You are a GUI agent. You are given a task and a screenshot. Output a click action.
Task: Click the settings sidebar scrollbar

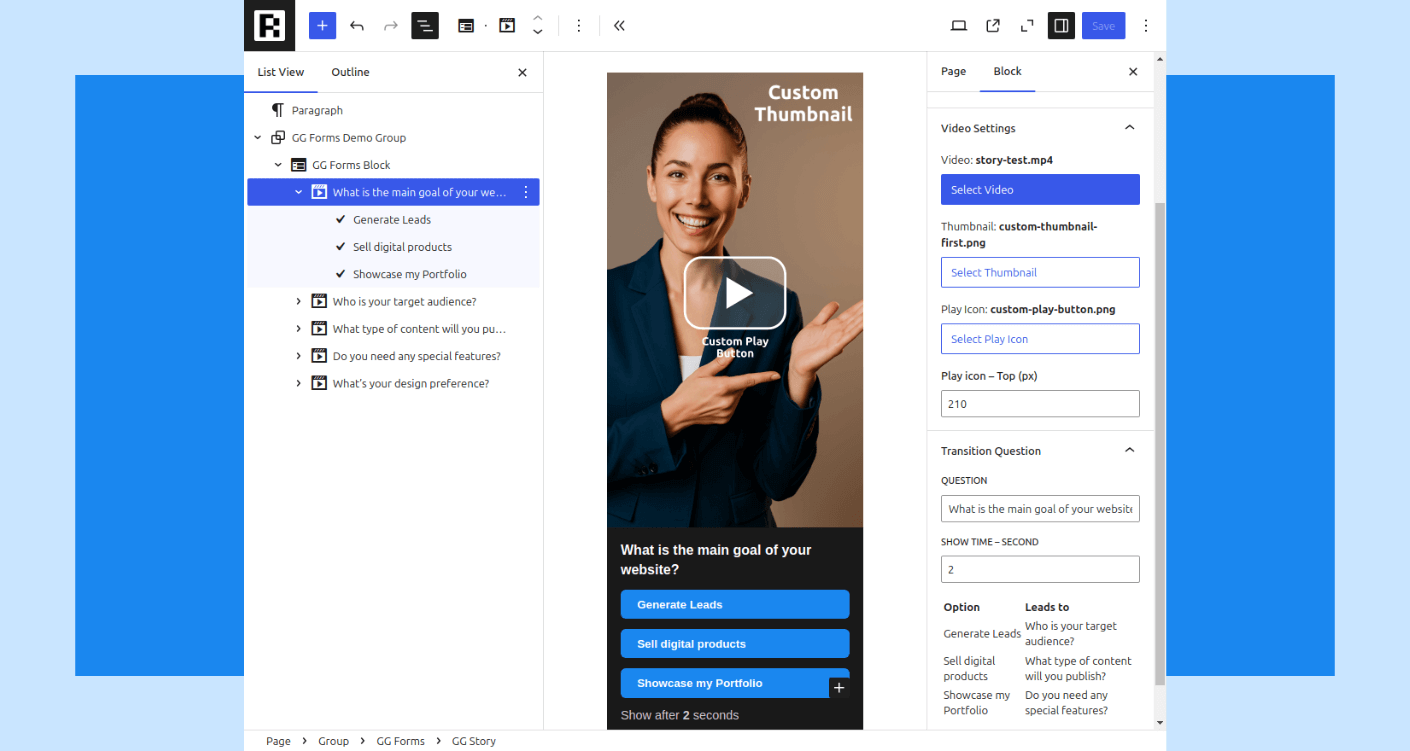(1160, 443)
